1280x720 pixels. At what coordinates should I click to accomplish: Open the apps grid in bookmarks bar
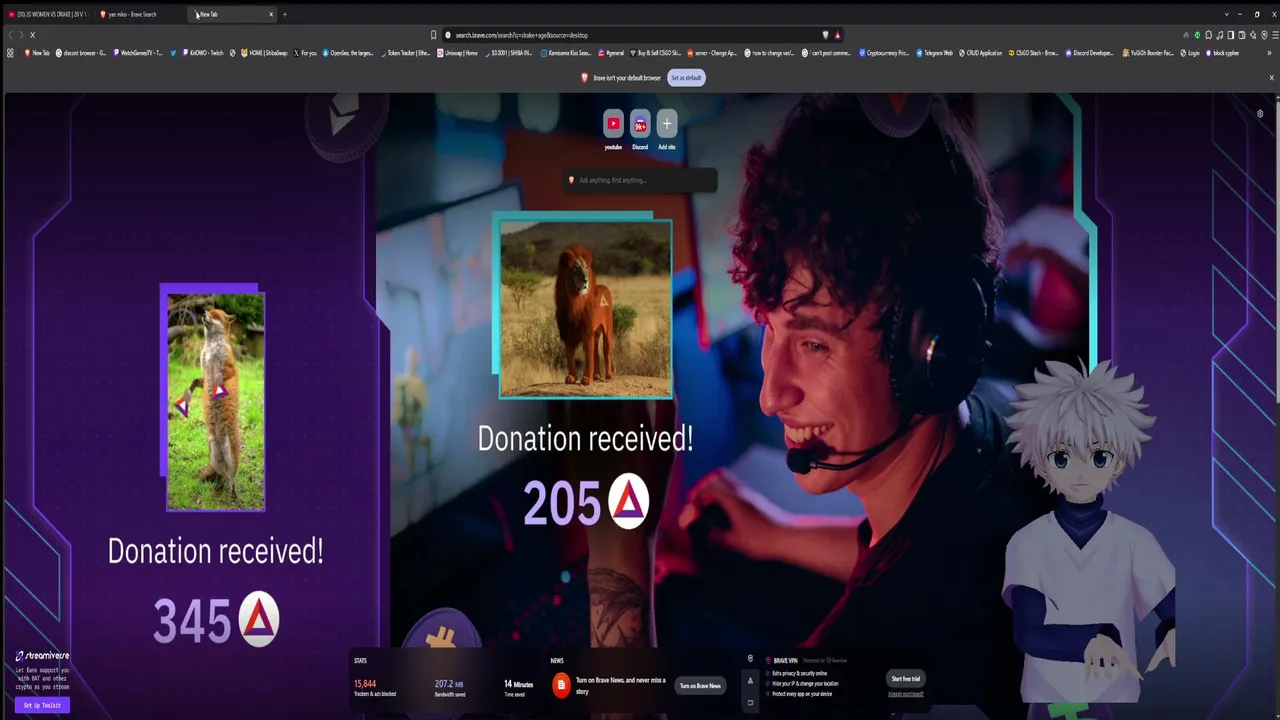point(10,53)
